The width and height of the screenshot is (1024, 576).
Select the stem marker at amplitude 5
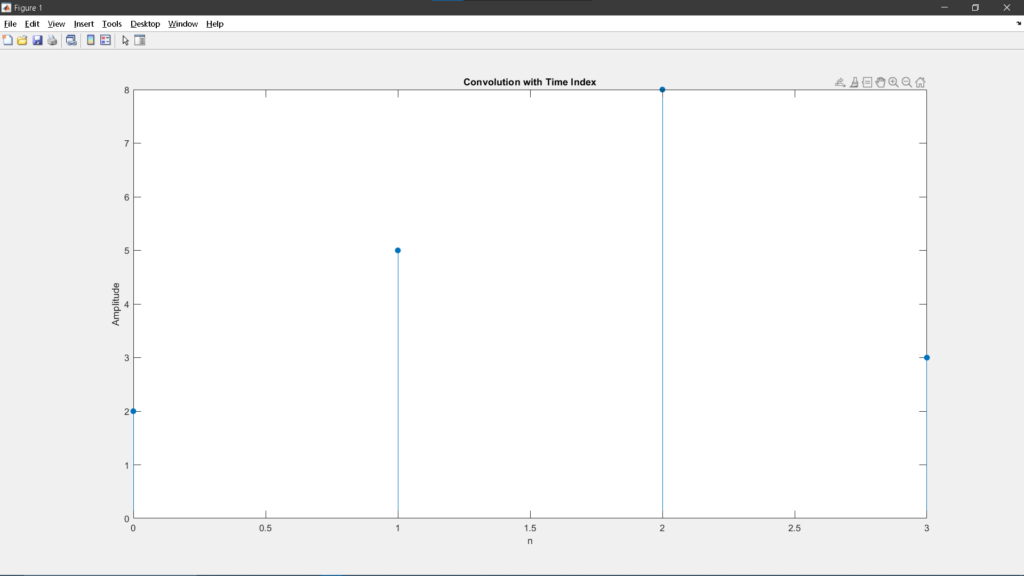click(x=398, y=250)
